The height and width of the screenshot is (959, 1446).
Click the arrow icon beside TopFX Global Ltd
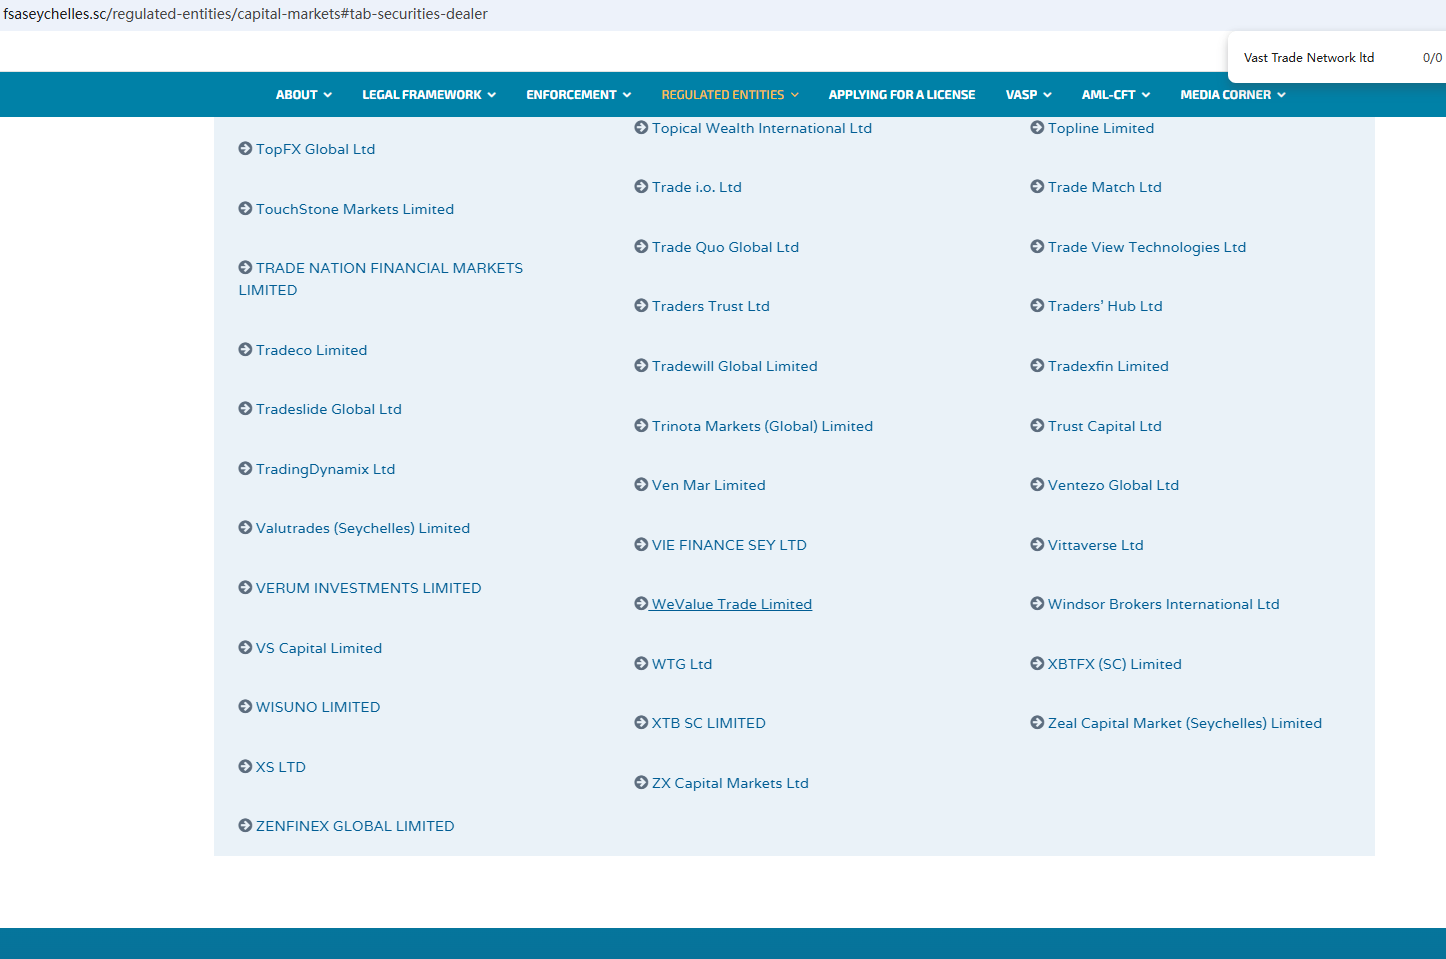click(245, 149)
